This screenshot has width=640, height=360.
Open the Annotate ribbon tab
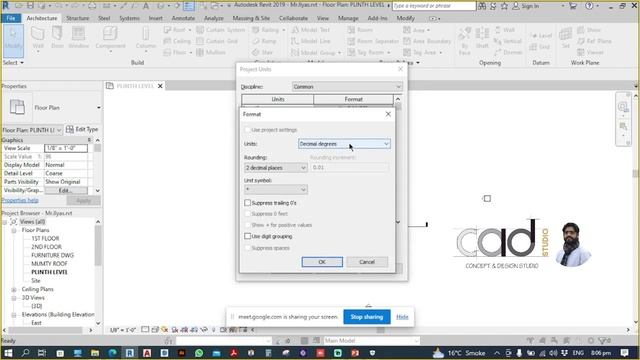[x=183, y=18]
